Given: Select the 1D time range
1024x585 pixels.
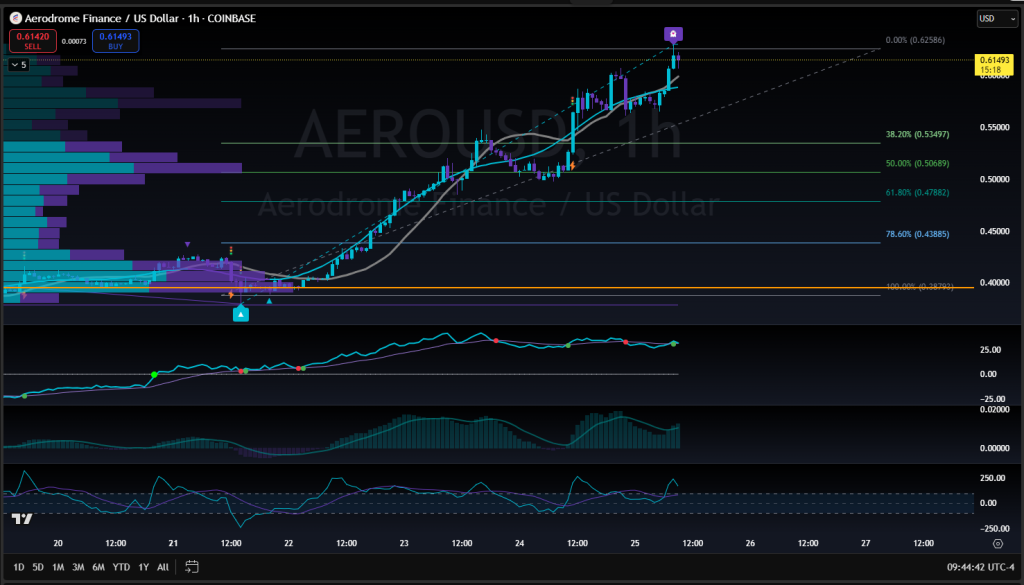Looking at the screenshot, I should 19,567.
